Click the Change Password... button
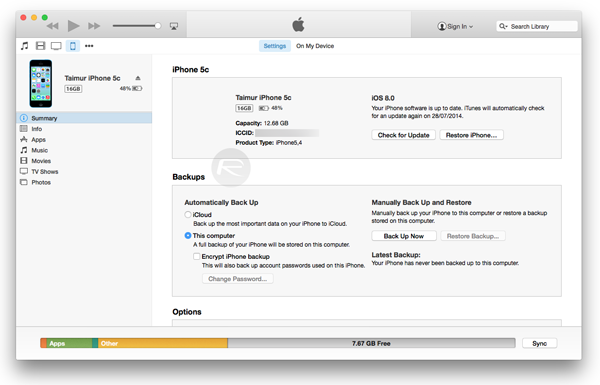The width and height of the screenshot is (600, 385). tap(238, 279)
